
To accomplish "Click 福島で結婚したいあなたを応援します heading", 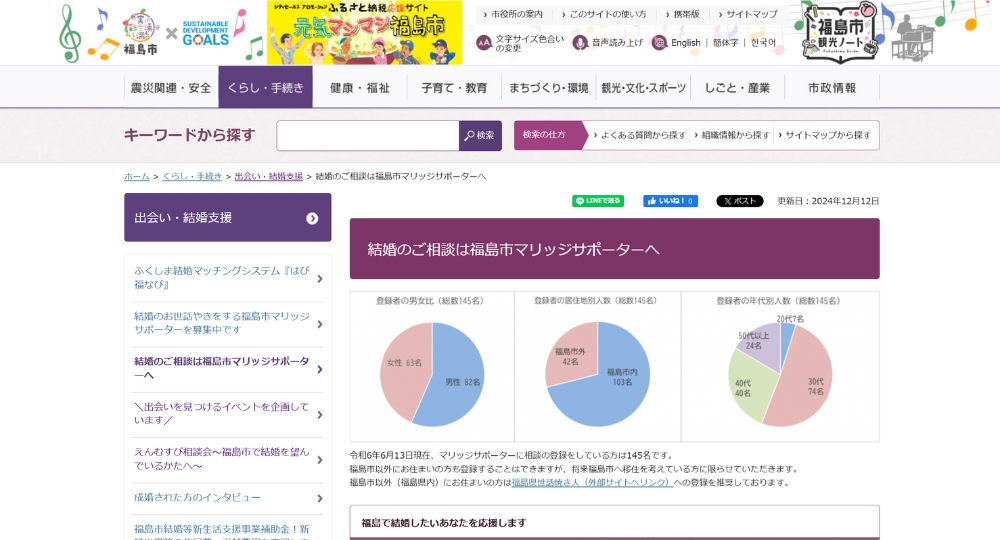I will click(444, 523).
